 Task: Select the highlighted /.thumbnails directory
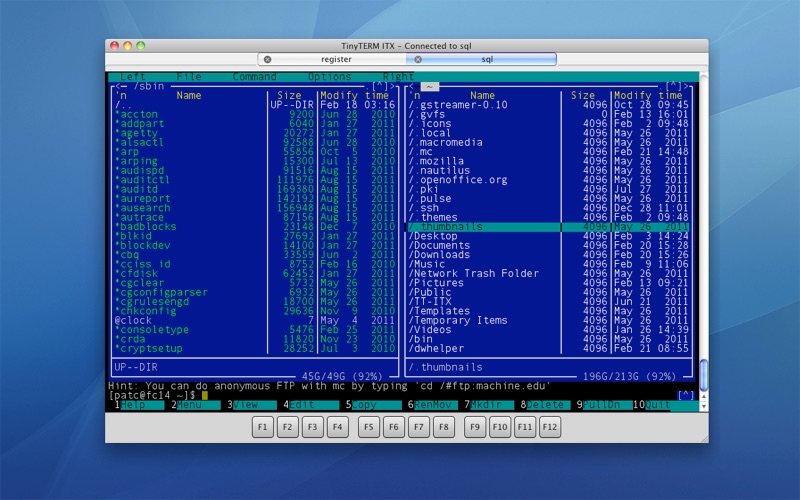[548, 227]
